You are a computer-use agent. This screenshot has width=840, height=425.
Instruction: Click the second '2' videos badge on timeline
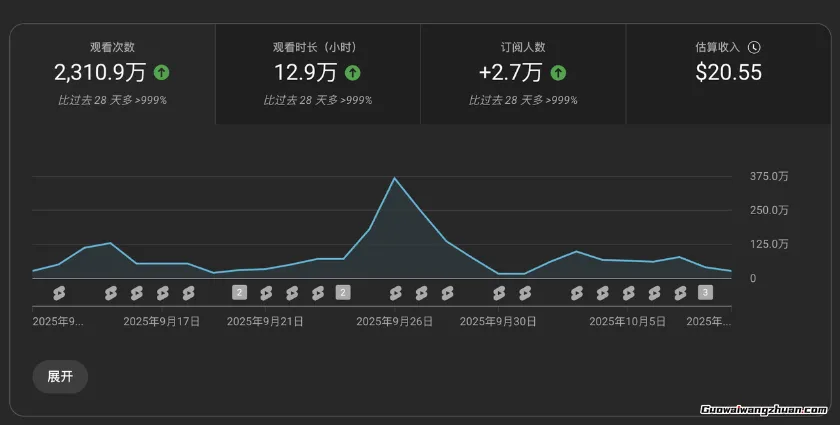point(343,293)
